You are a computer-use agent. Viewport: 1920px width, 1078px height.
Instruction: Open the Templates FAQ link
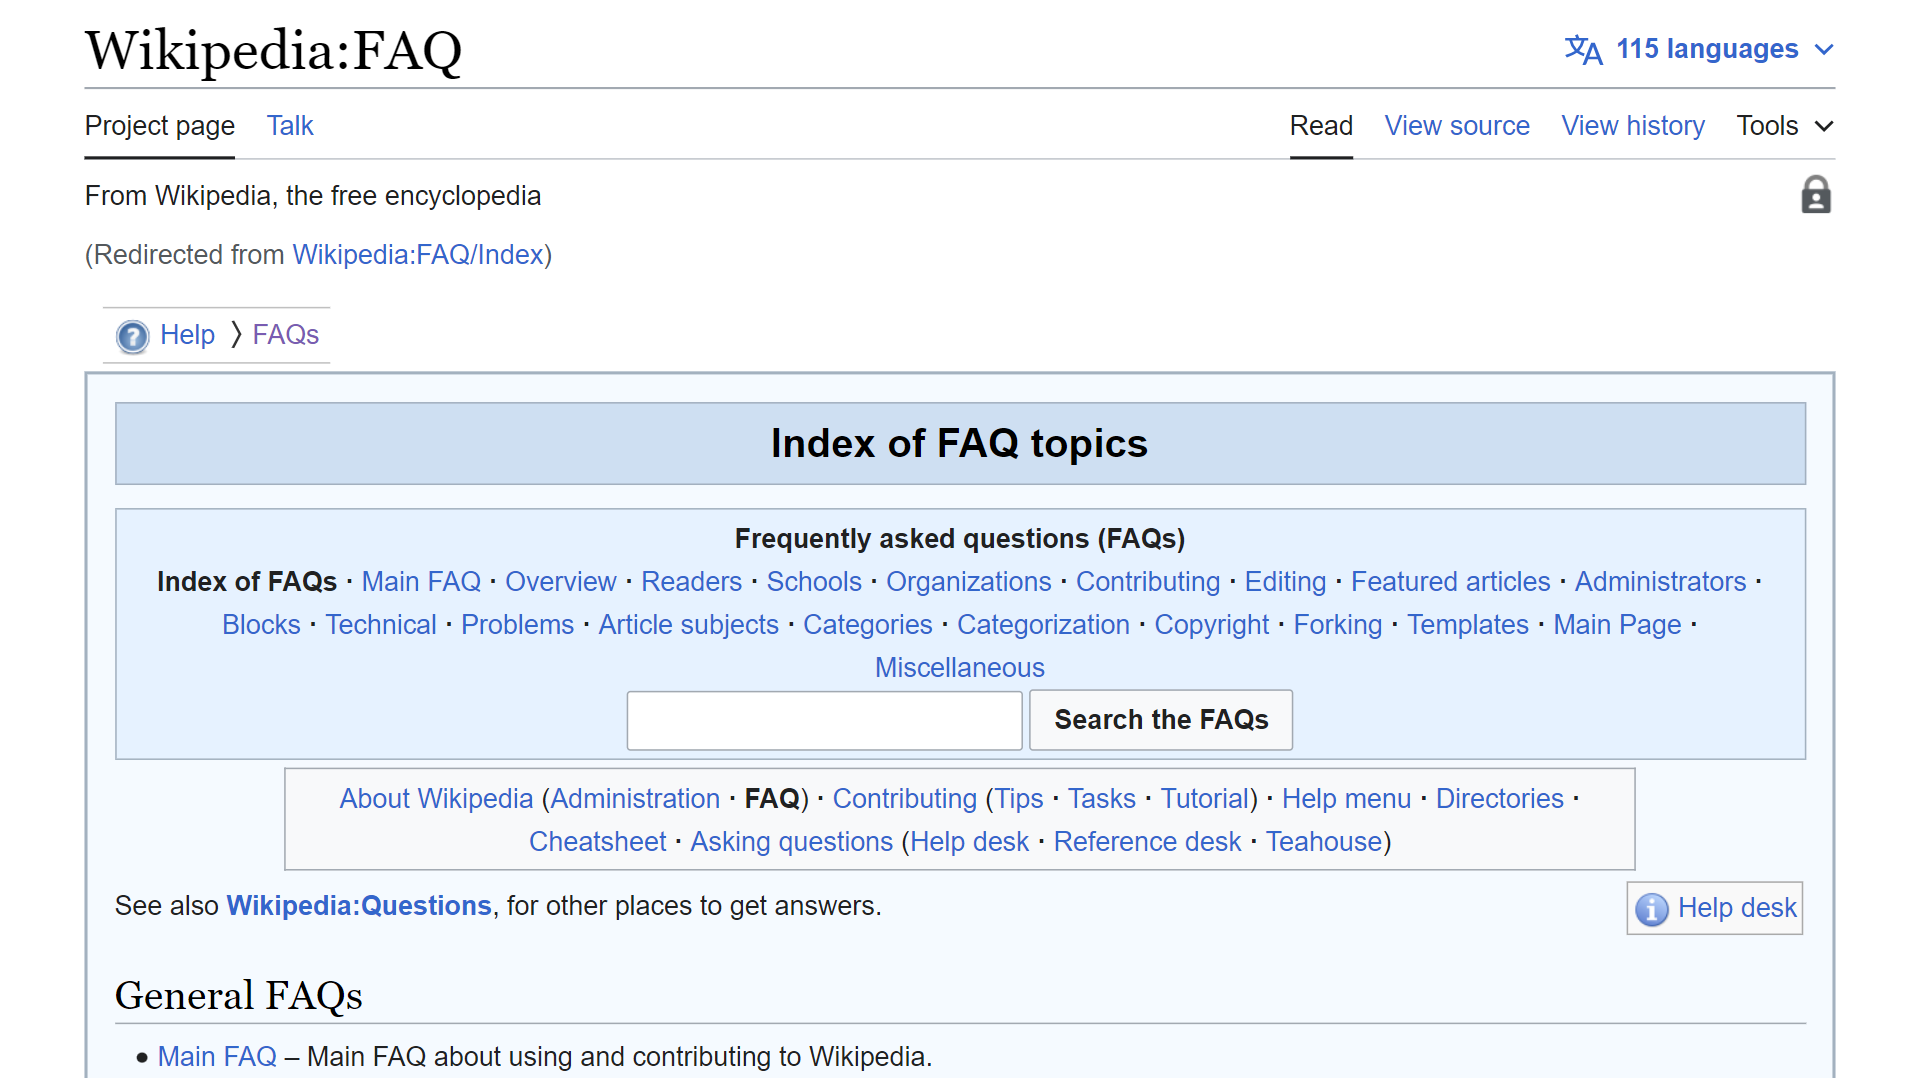[x=1467, y=625]
